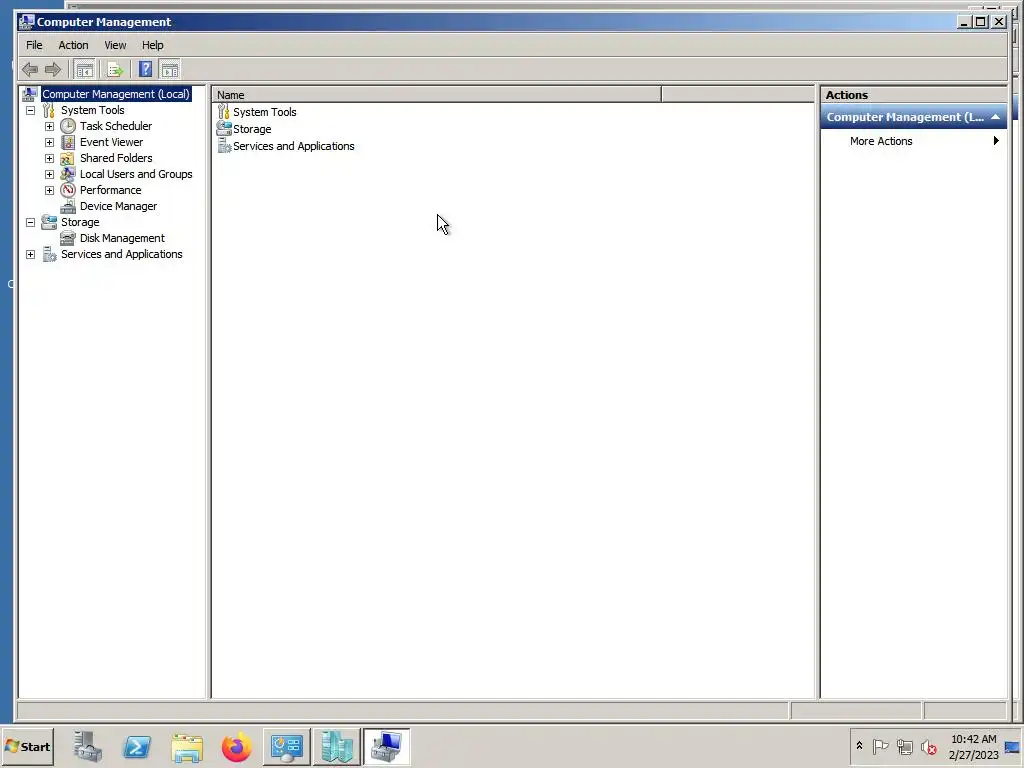Expand the Shared Folders node

pyautogui.click(x=49, y=158)
